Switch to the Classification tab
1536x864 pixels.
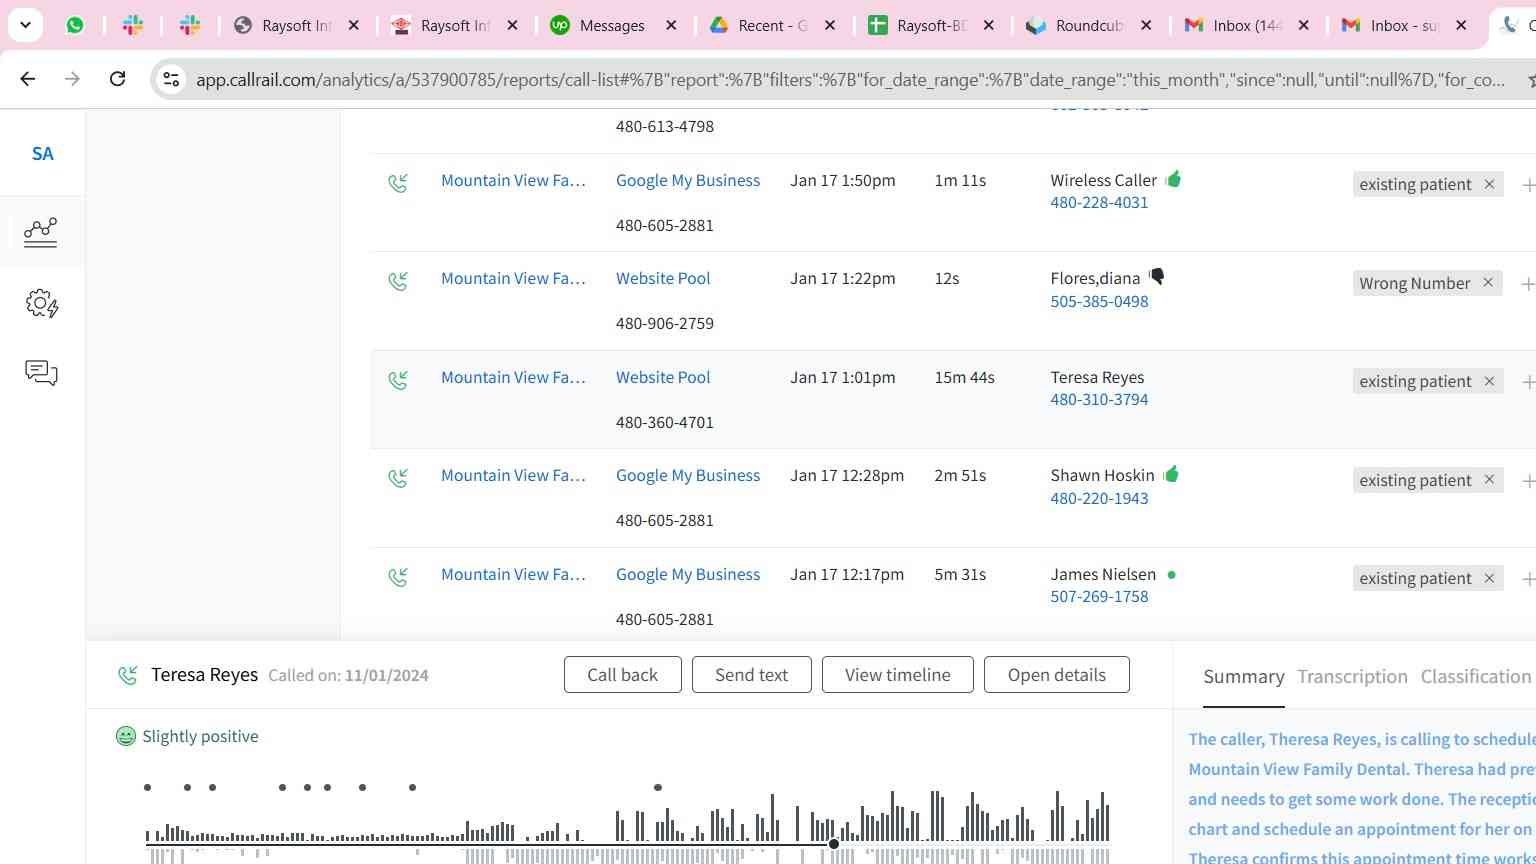[x=1475, y=677]
